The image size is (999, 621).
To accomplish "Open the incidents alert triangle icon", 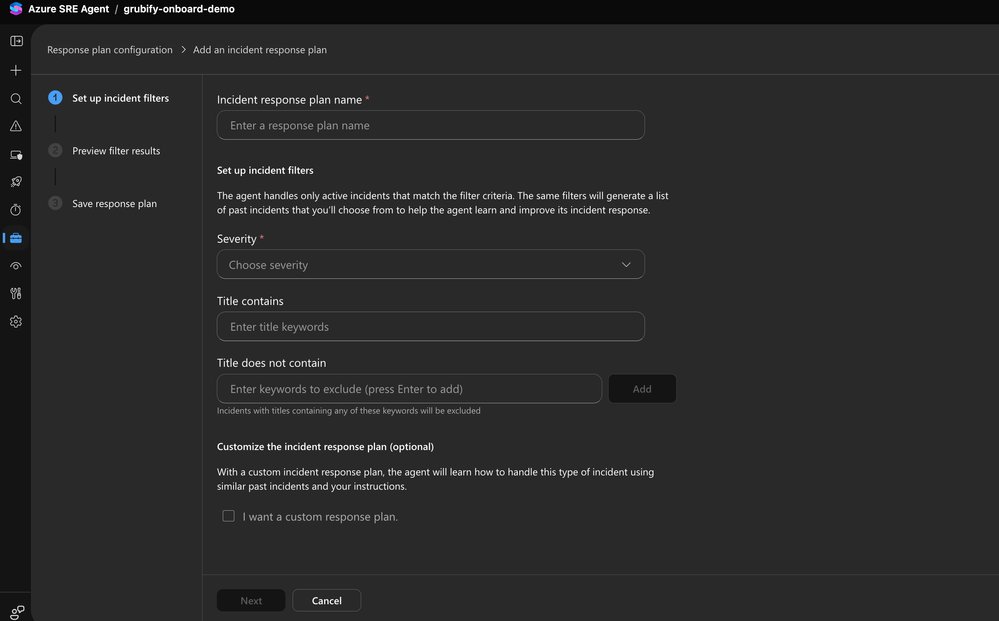I will [15, 126].
